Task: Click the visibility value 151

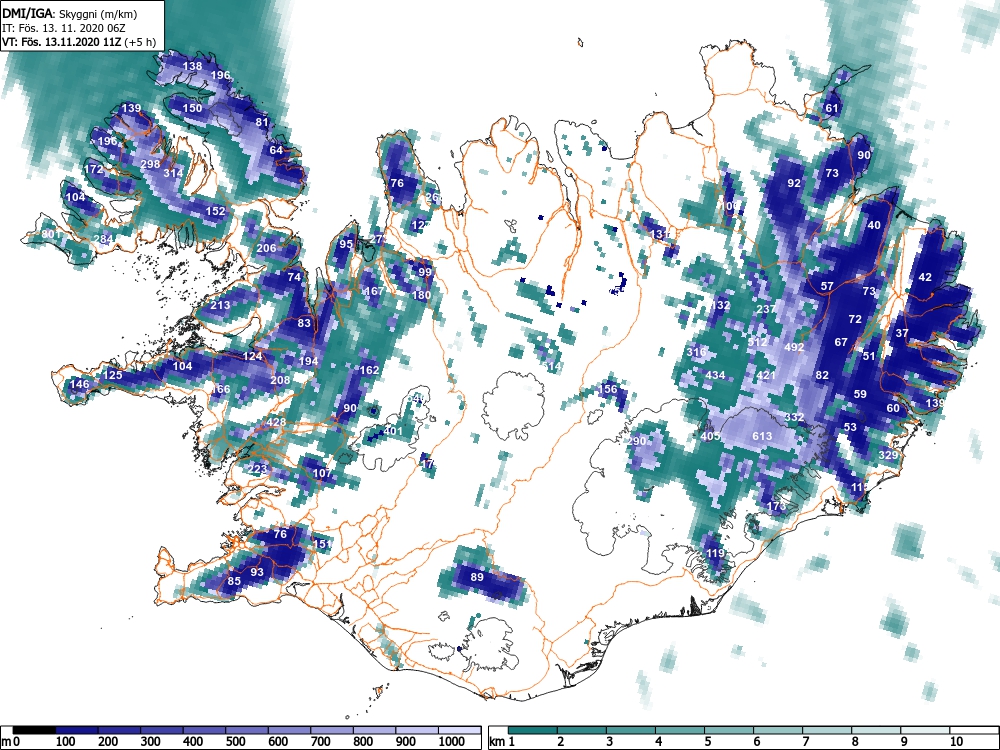Action: pos(322,544)
